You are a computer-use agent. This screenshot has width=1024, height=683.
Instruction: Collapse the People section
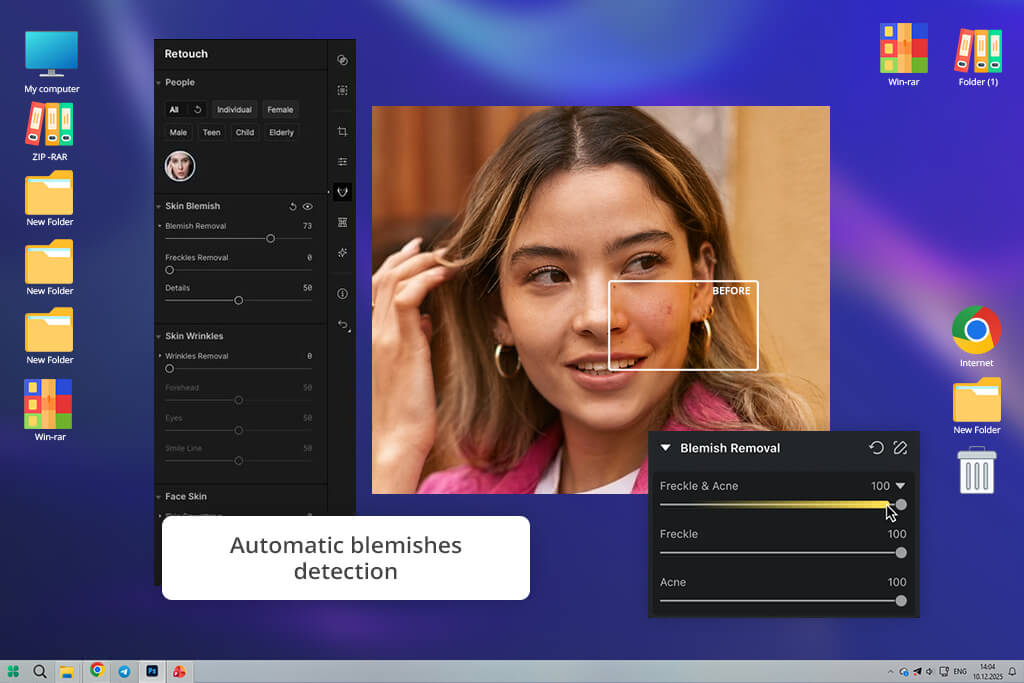(159, 83)
